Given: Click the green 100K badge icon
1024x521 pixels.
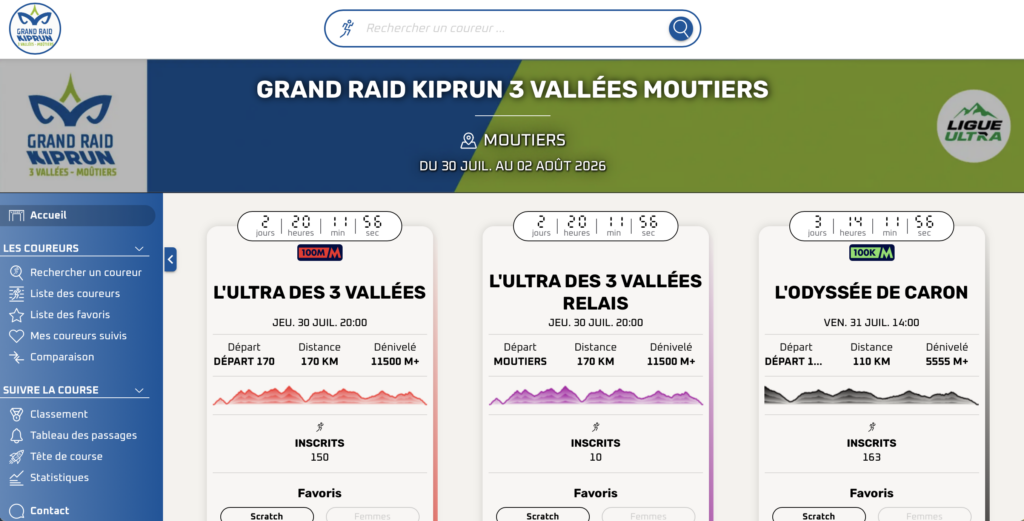Looking at the screenshot, I should [872, 253].
